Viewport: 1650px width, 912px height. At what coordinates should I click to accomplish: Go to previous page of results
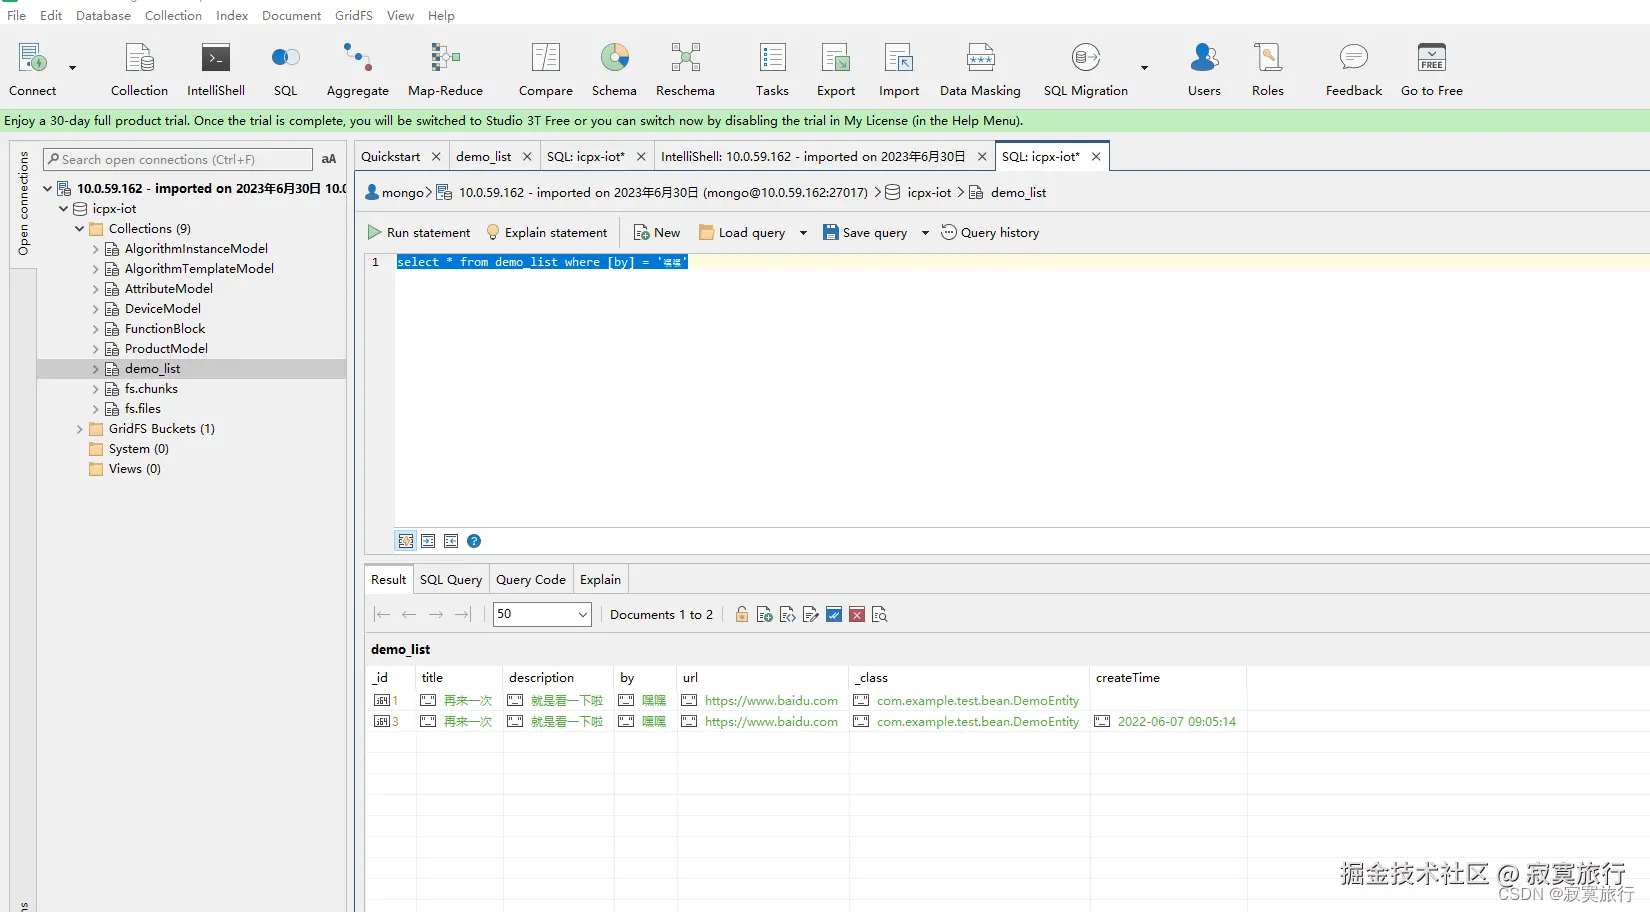tap(408, 614)
